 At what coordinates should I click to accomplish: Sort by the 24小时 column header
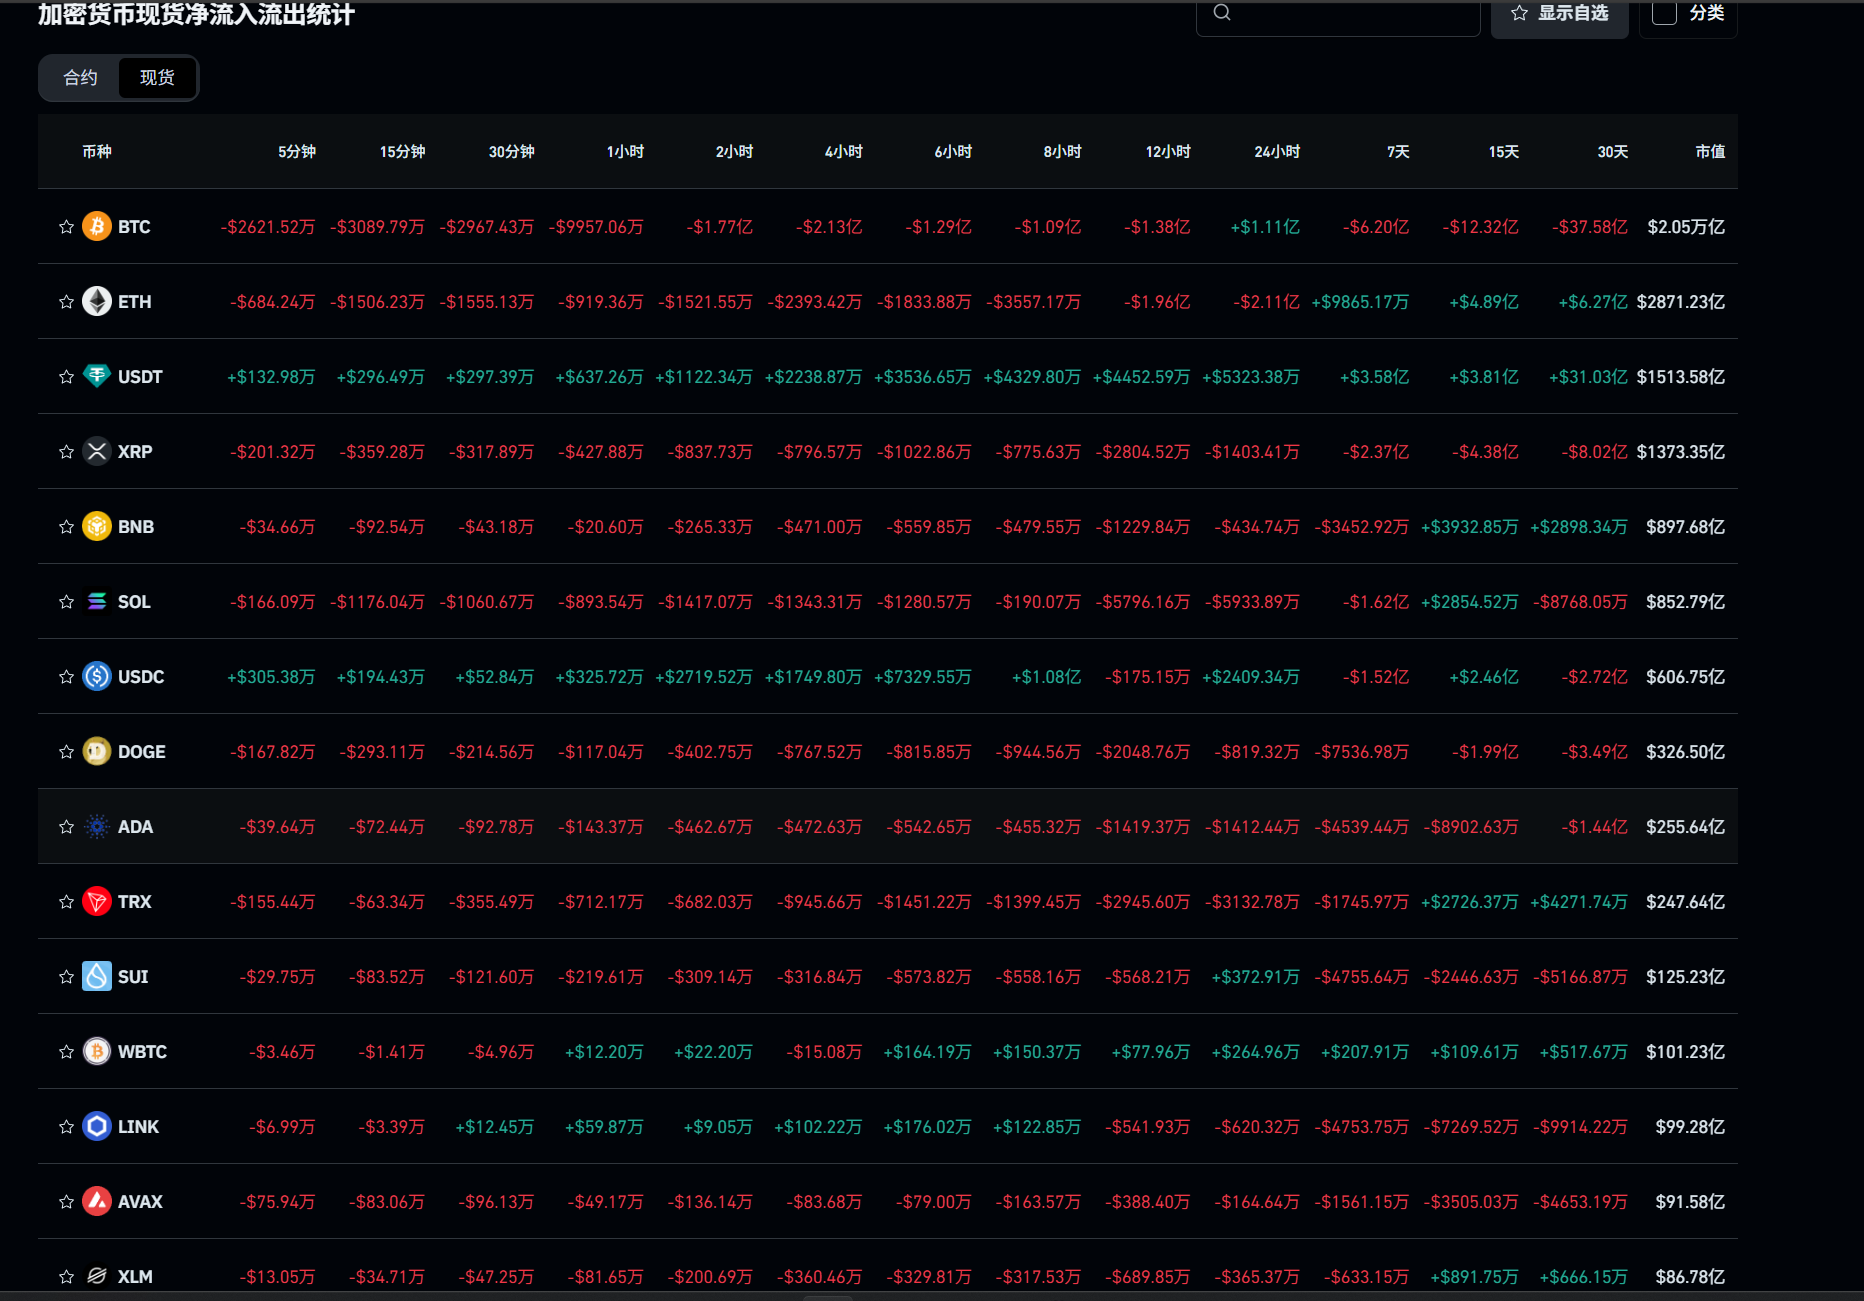tap(1277, 152)
